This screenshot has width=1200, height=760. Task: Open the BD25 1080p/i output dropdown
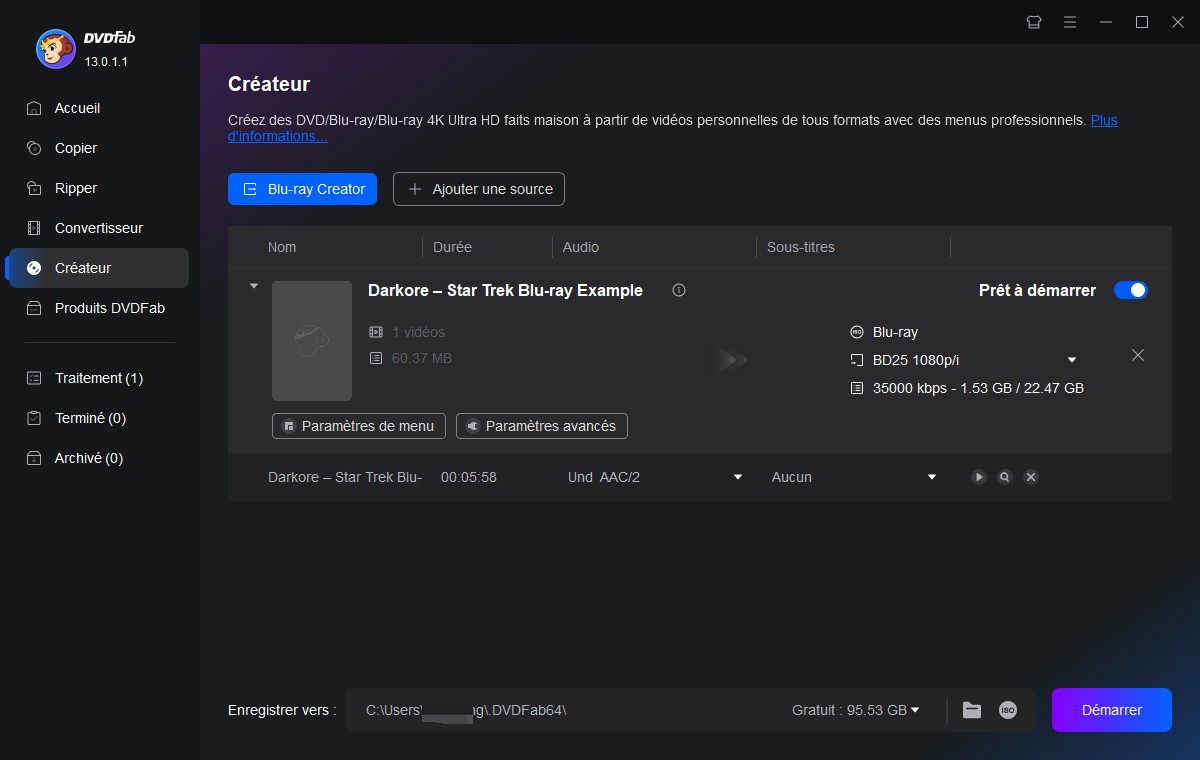1072,360
